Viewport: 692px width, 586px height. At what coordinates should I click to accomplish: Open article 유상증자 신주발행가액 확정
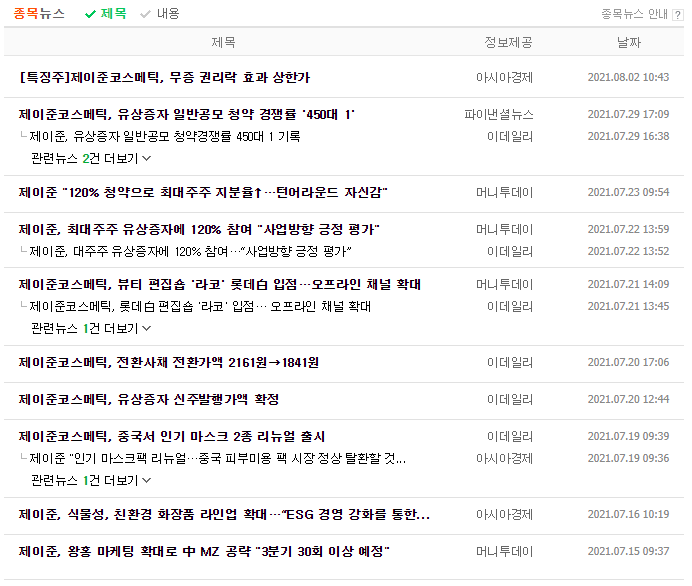pos(149,400)
